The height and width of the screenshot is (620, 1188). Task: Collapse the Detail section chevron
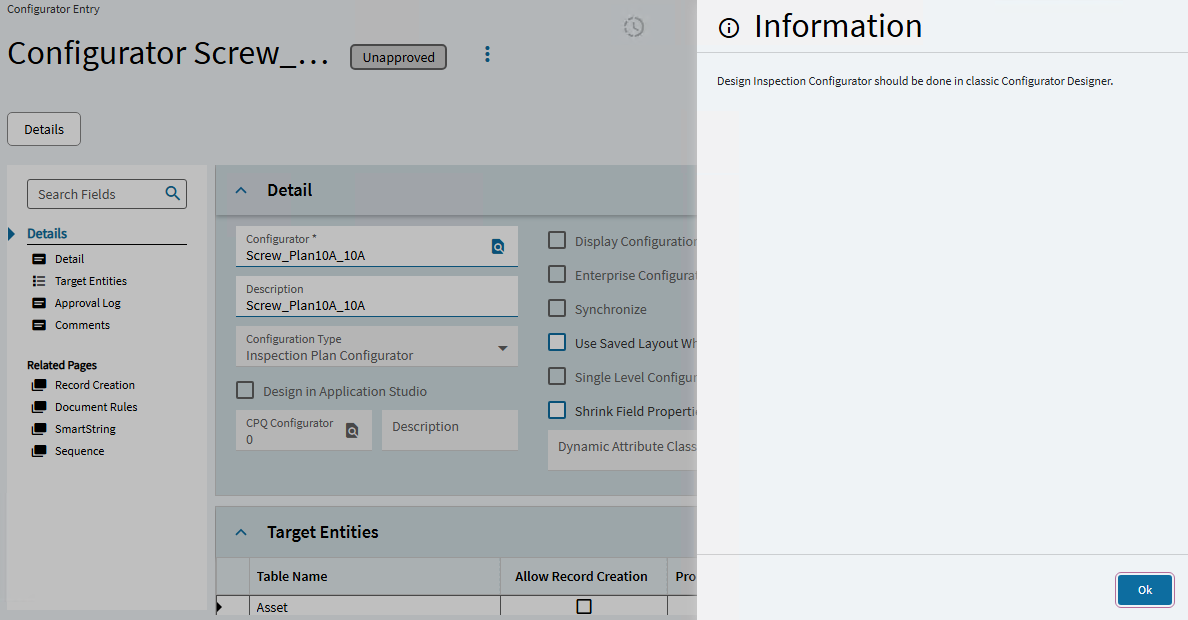241,190
